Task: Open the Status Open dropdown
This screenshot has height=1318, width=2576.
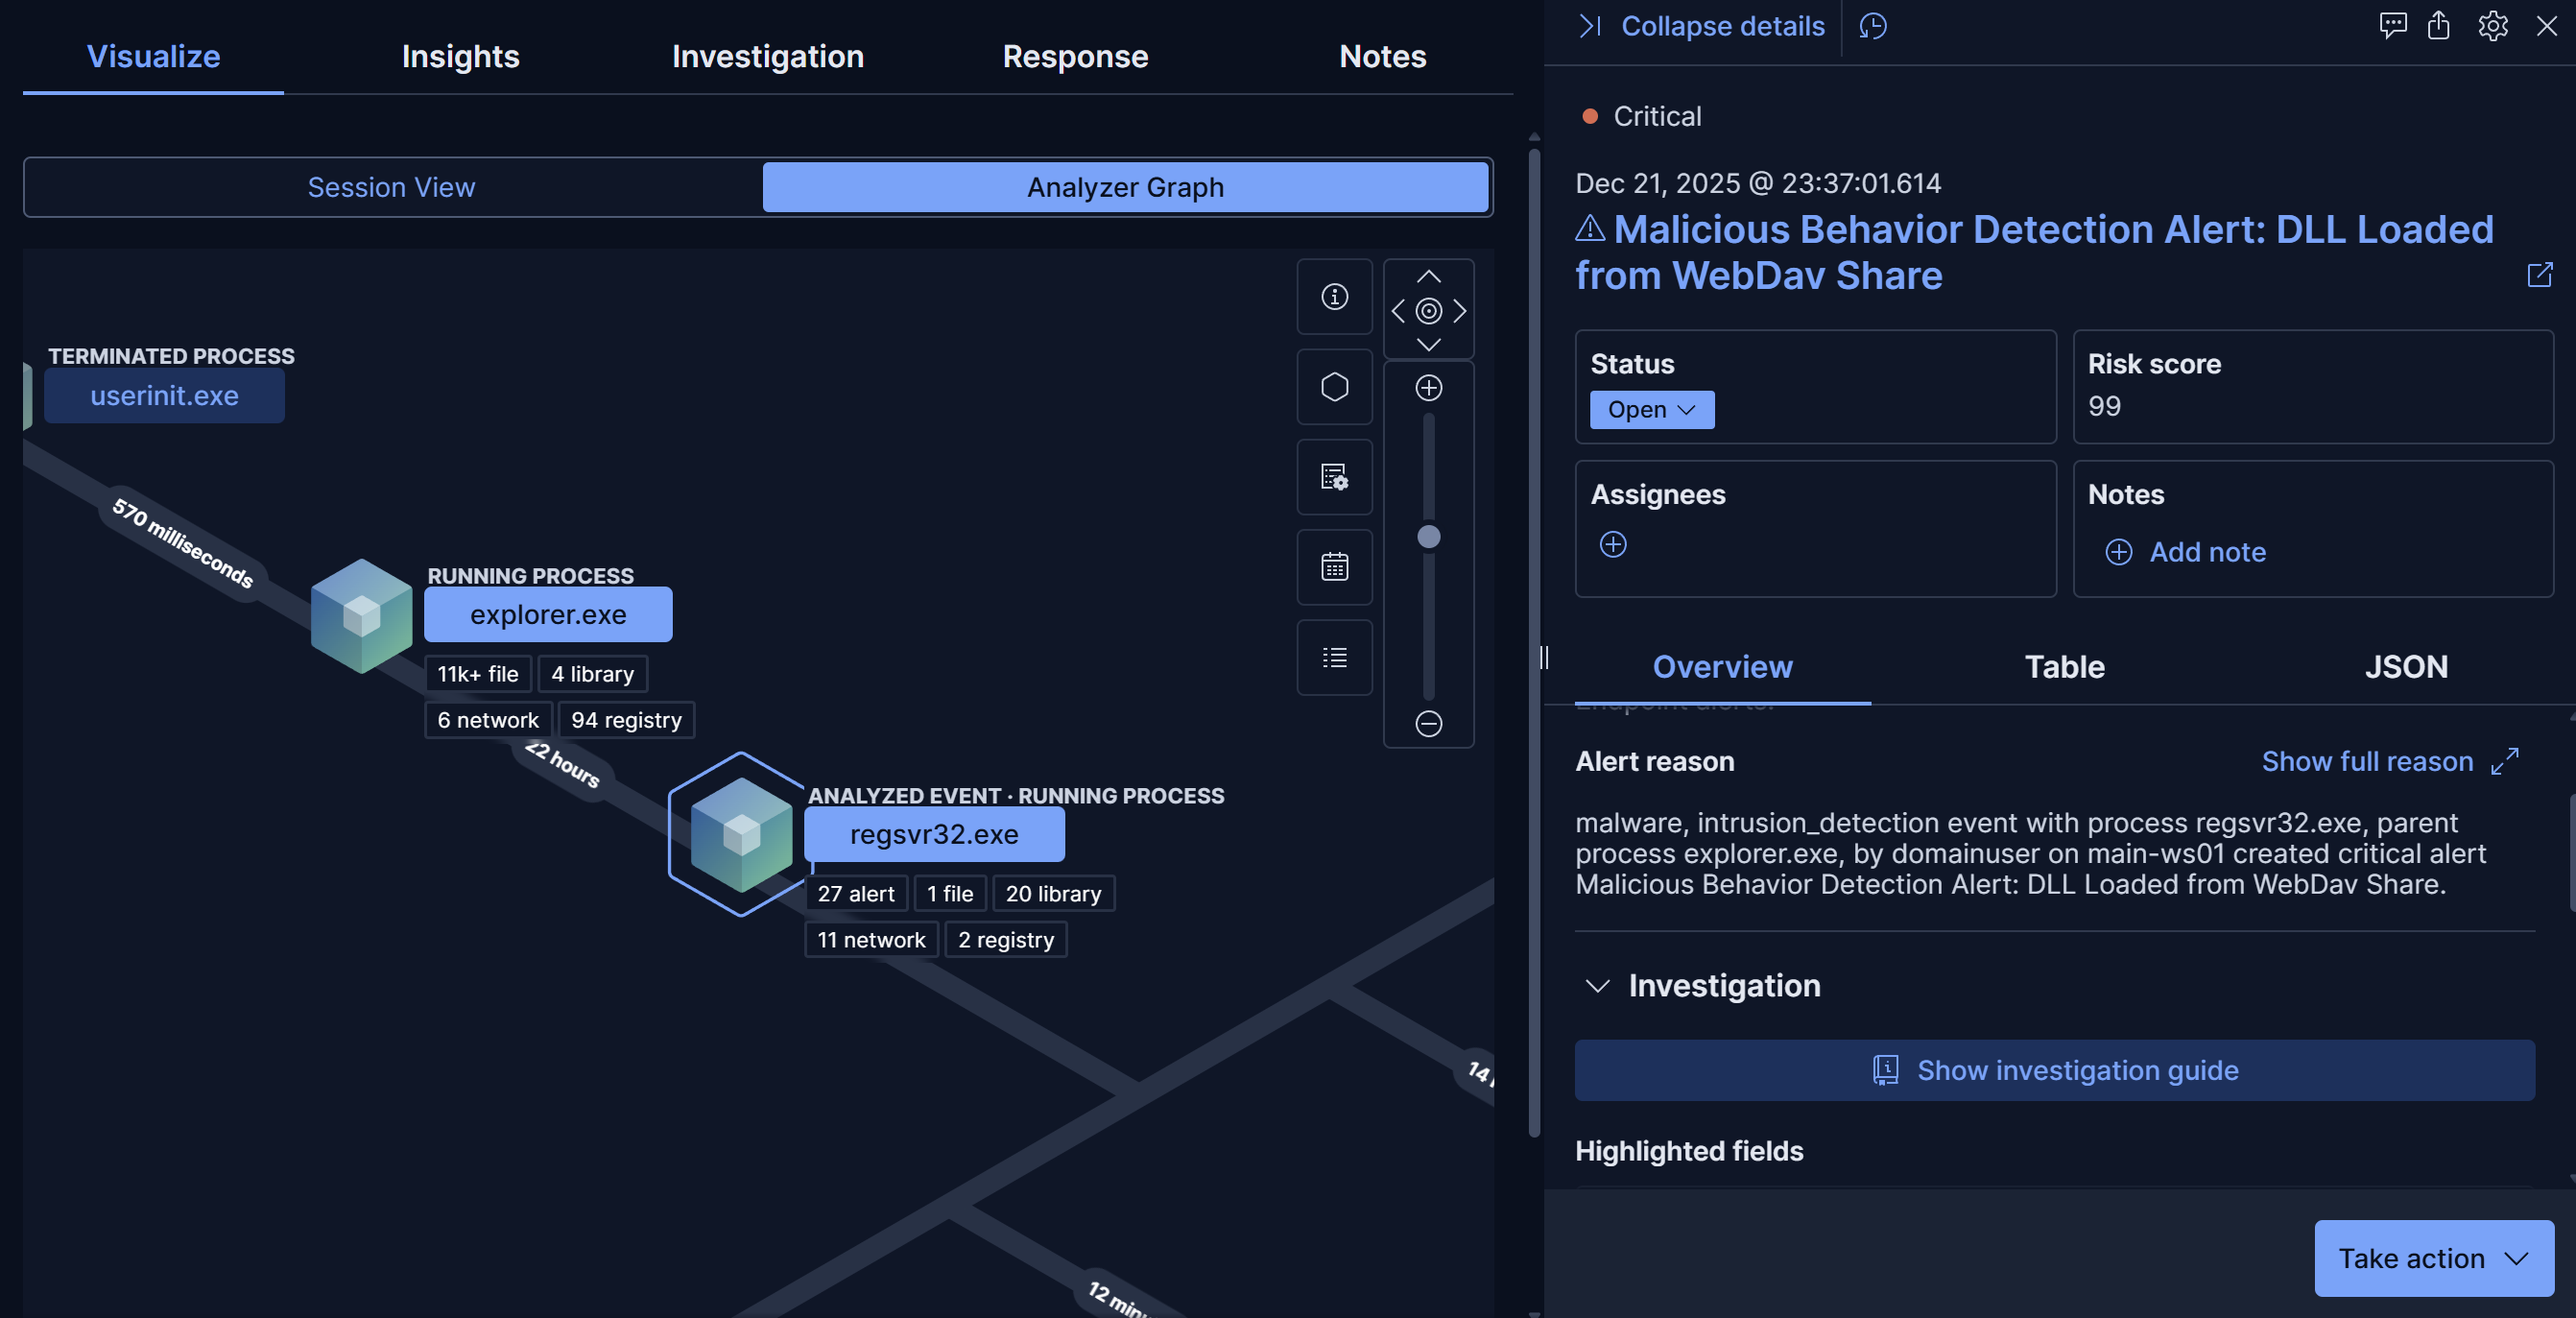Action: point(1651,410)
